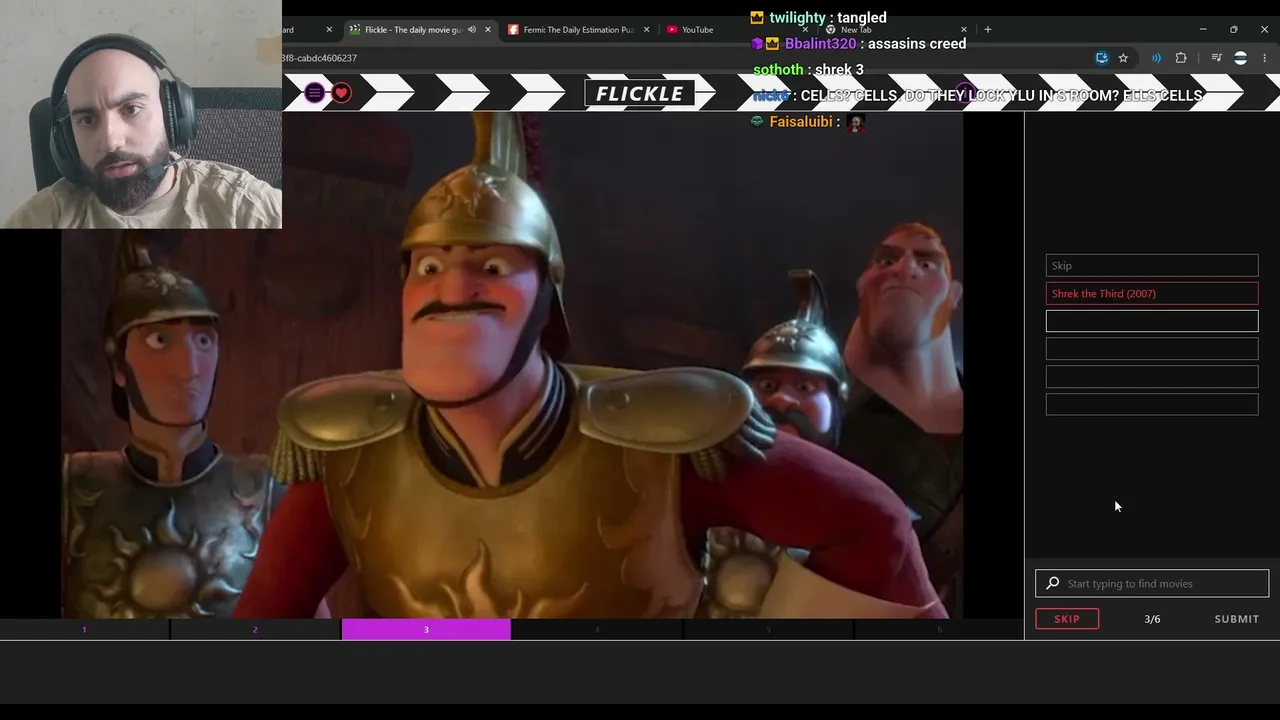The width and height of the screenshot is (1280, 720).
Task: Click the '3/6' guess counter
Action: [1152, 619]
